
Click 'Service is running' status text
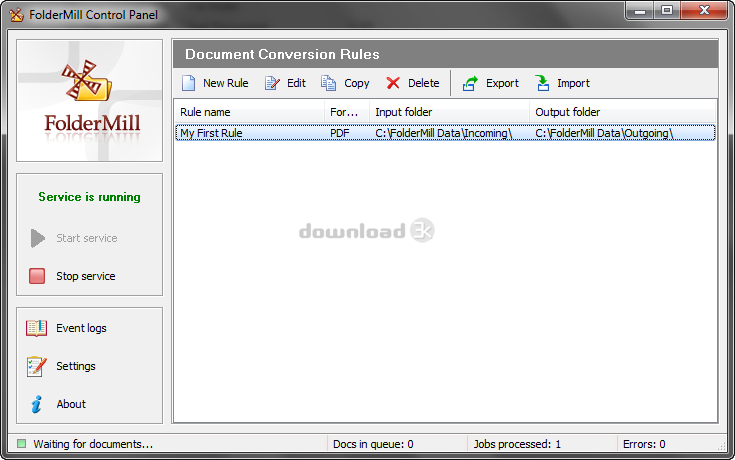pyautogui.click(x=90, y=197)
